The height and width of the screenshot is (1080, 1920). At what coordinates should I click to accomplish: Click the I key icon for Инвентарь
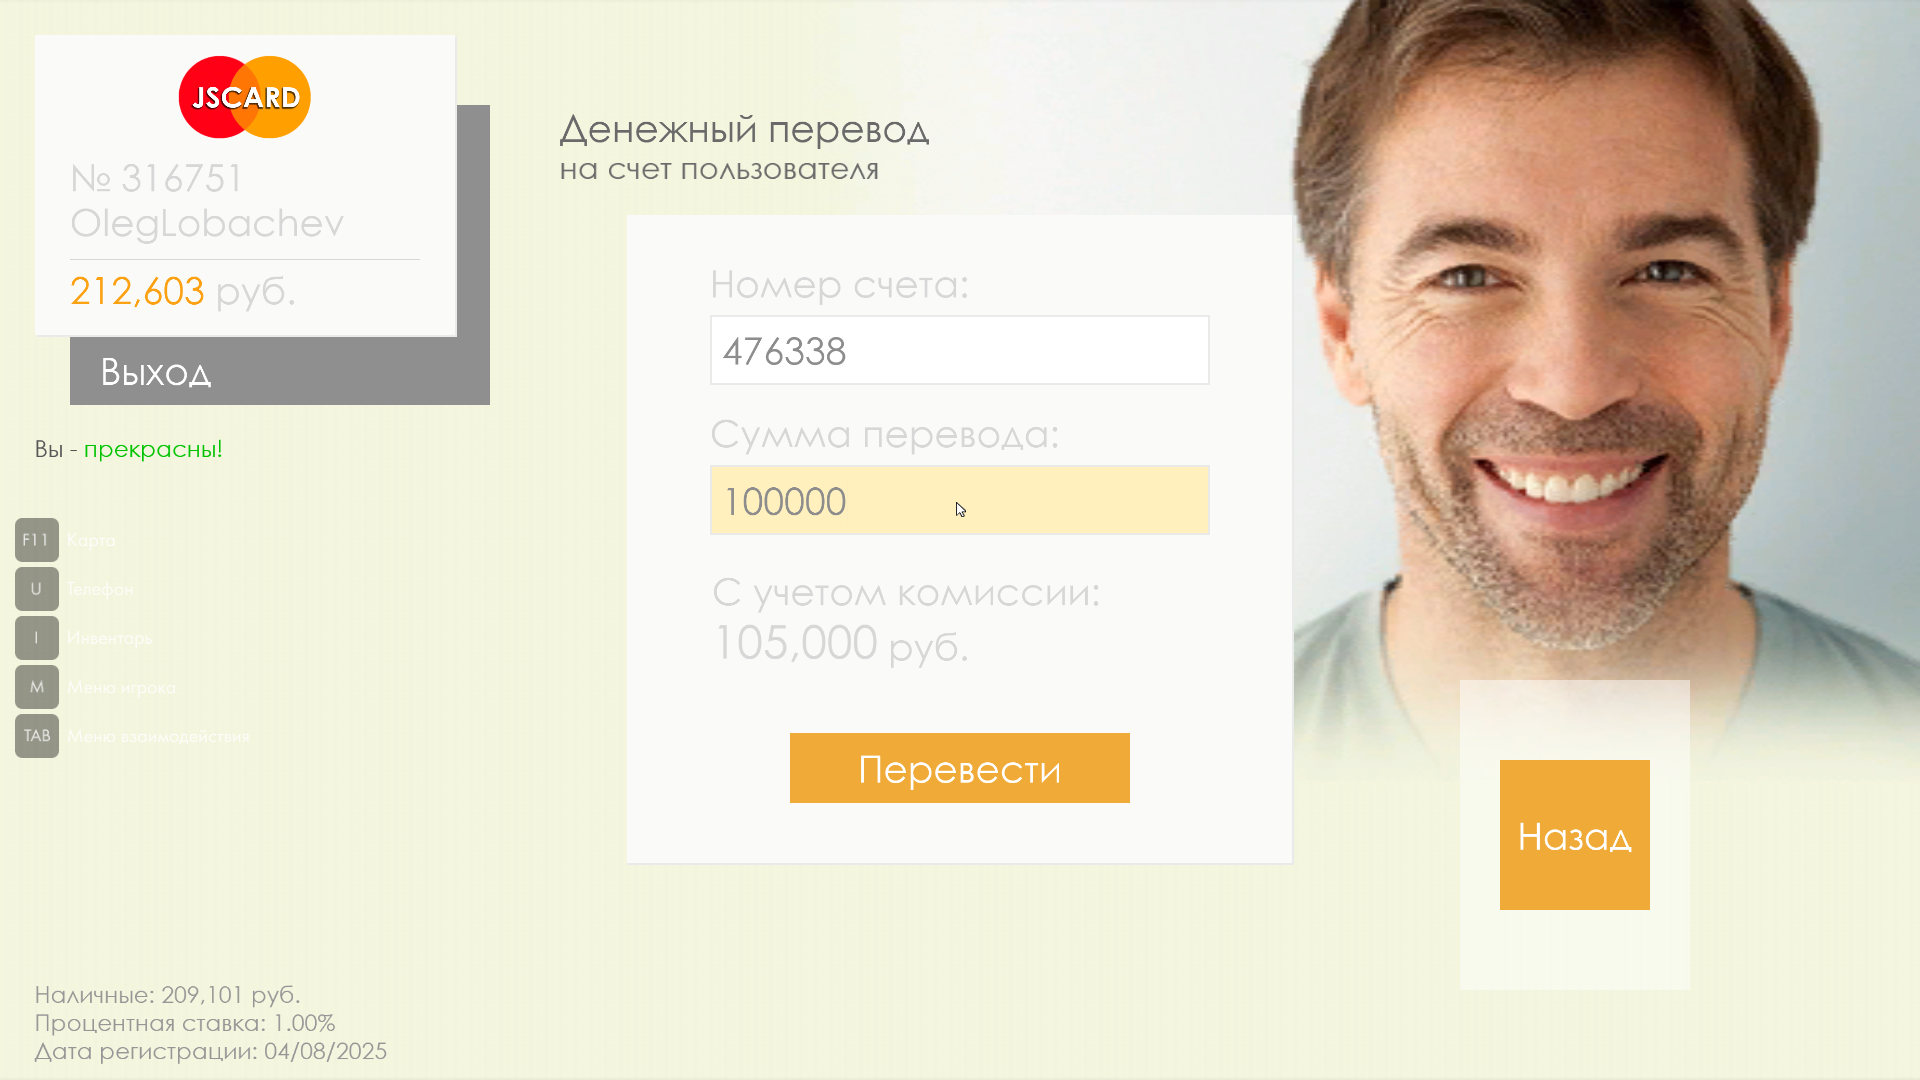(37, 638)
